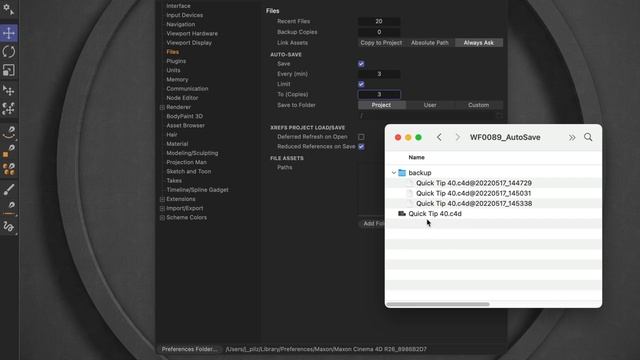Select the brush tool icon
Screen dimensions: 640x360
pos(9,189)
